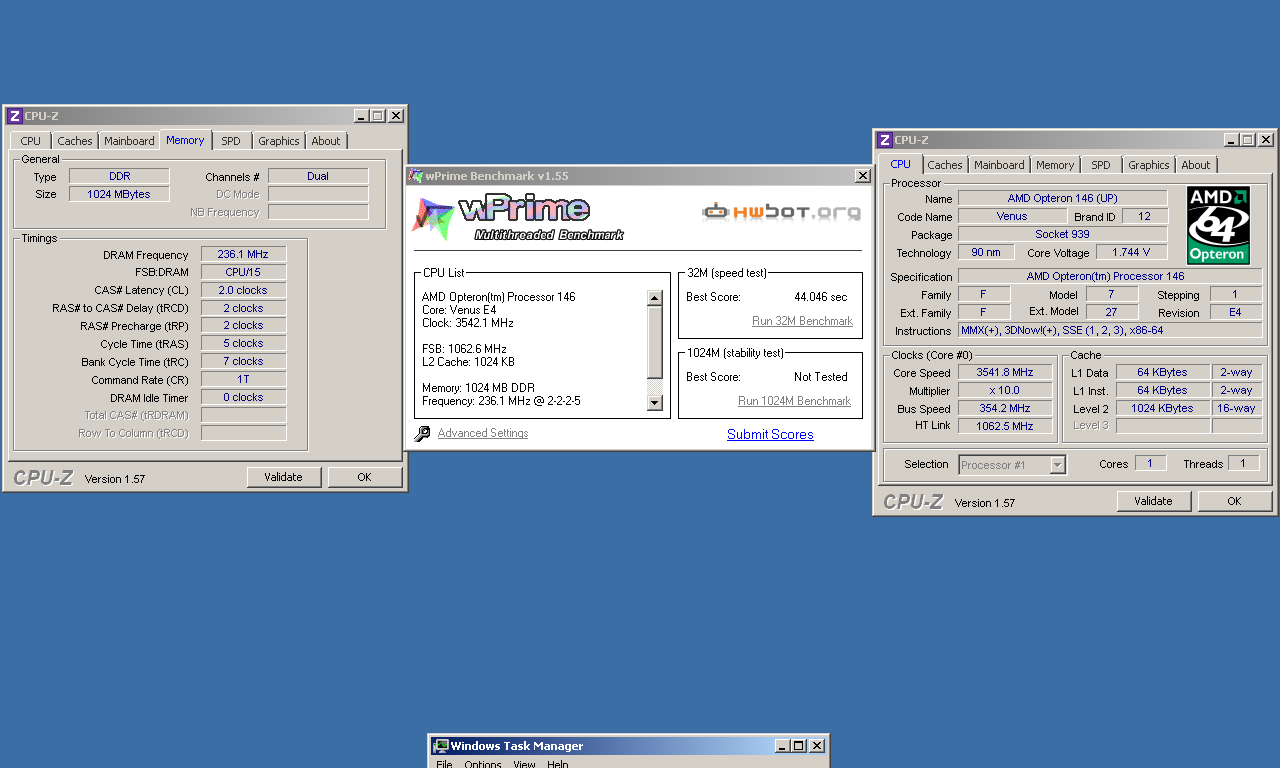
Task: Click the CAS# Latency value 2.0 clocks
Action: tap(243, 290)
